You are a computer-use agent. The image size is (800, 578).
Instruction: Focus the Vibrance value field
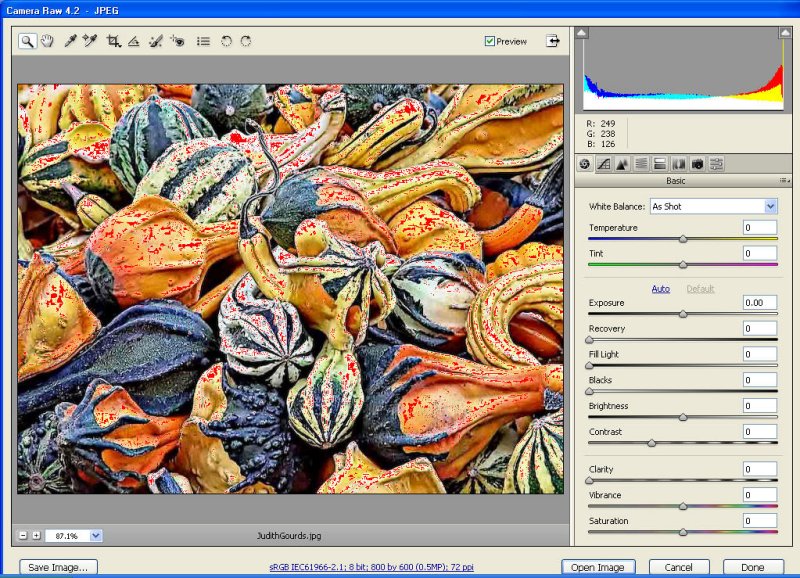(760, 495)
